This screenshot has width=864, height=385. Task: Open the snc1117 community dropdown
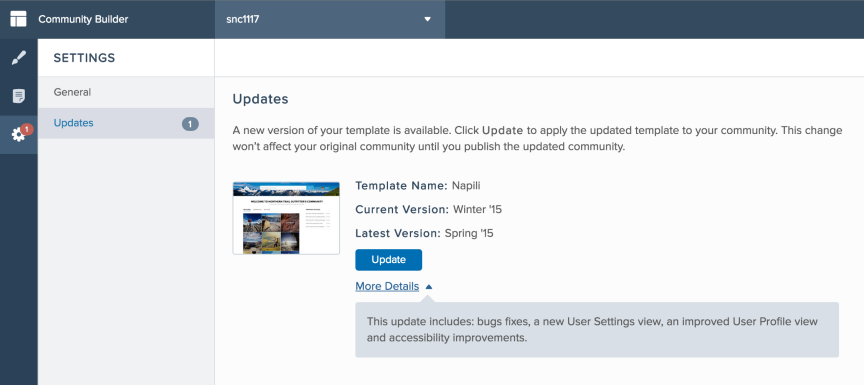click(x=330, y=19)
